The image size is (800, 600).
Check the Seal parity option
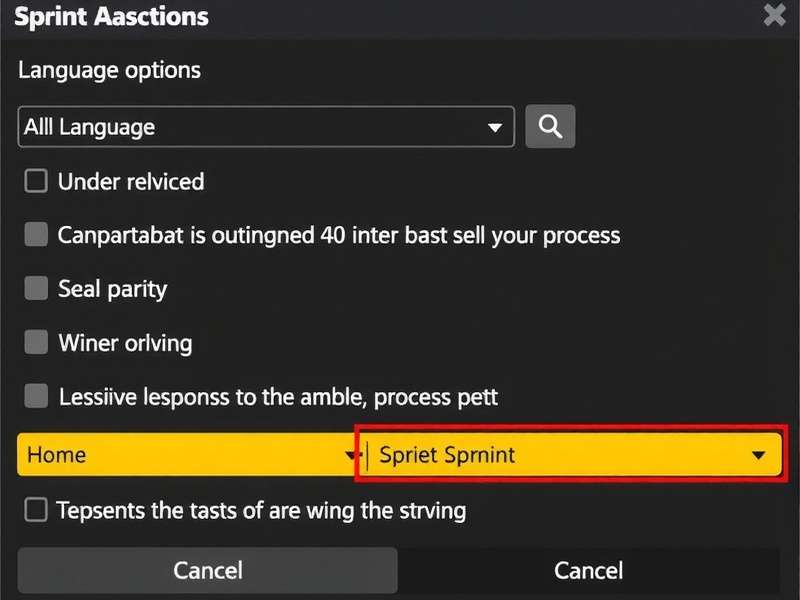coord(36,288)
